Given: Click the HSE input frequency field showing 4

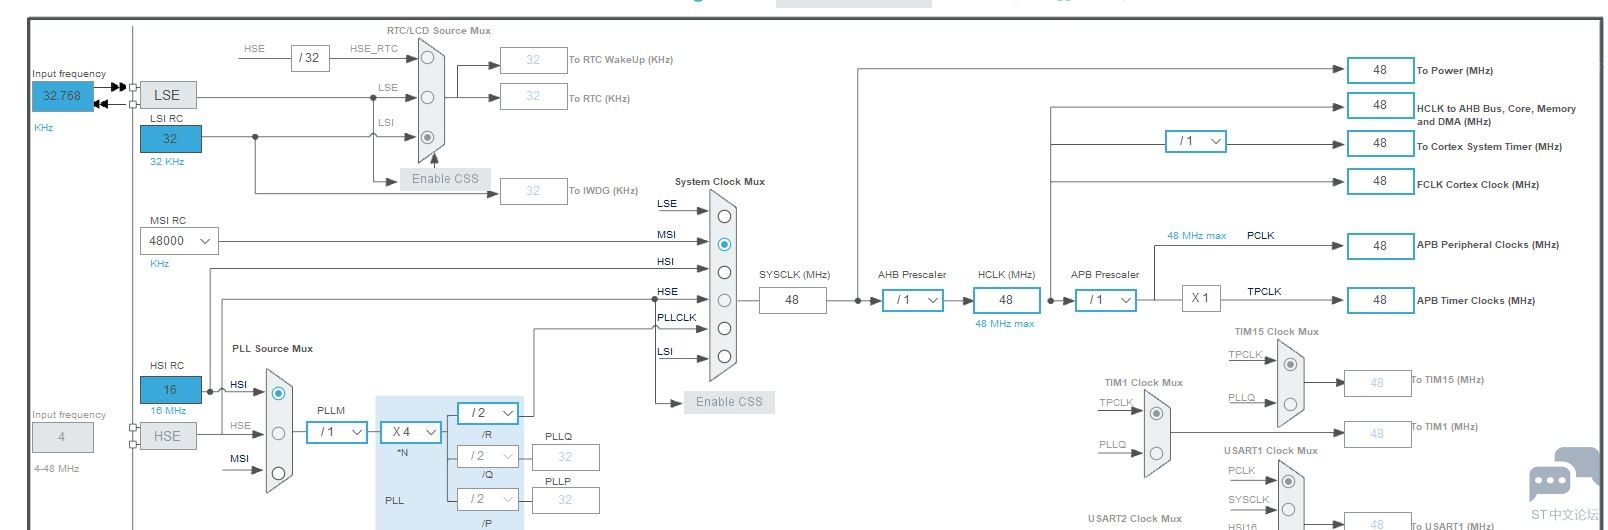Looking at the screenshot, I should (62, 437).
